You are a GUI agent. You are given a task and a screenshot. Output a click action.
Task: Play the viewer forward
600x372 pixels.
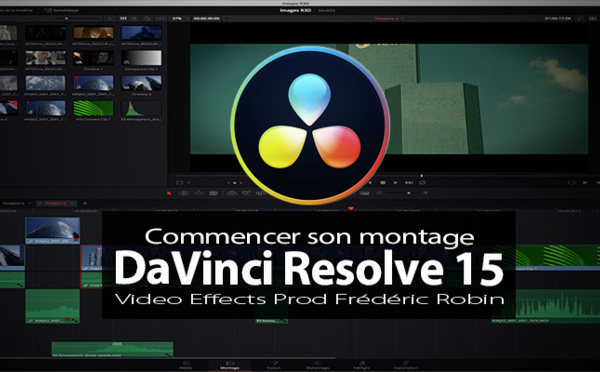[395, 183]
